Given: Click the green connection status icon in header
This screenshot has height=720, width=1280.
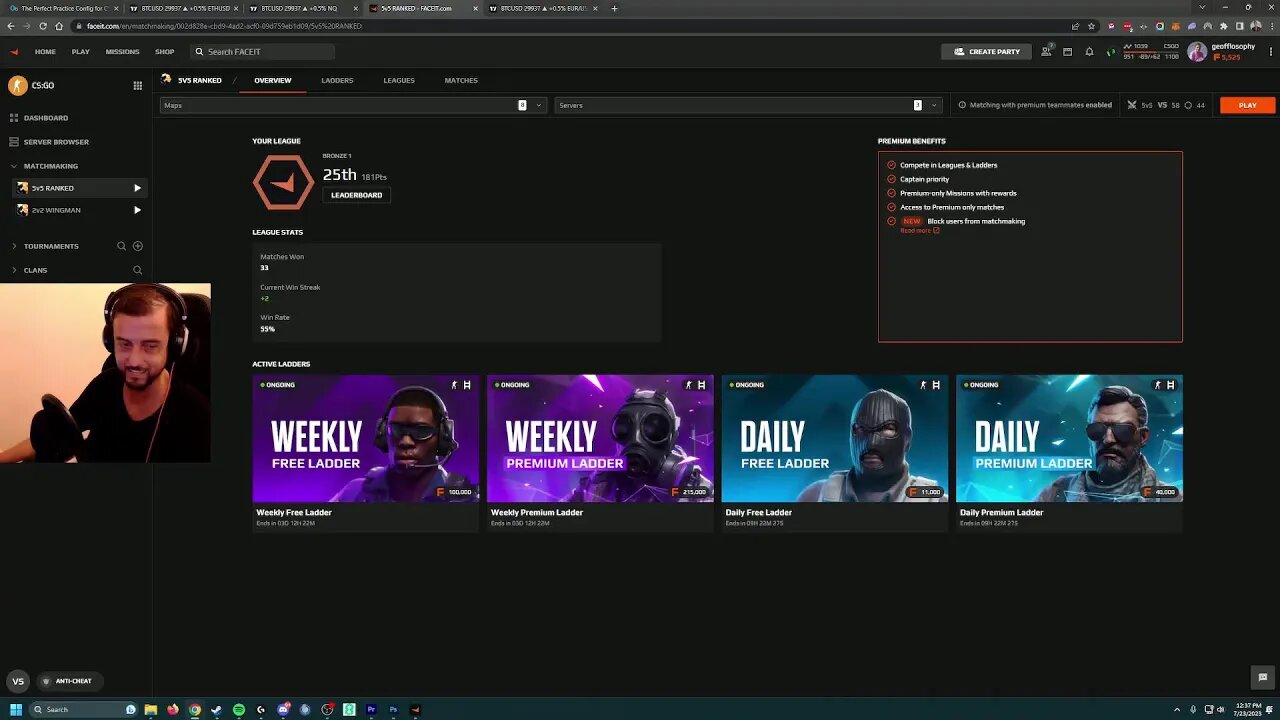Looking at the screenshot, I should point(1110,52).
